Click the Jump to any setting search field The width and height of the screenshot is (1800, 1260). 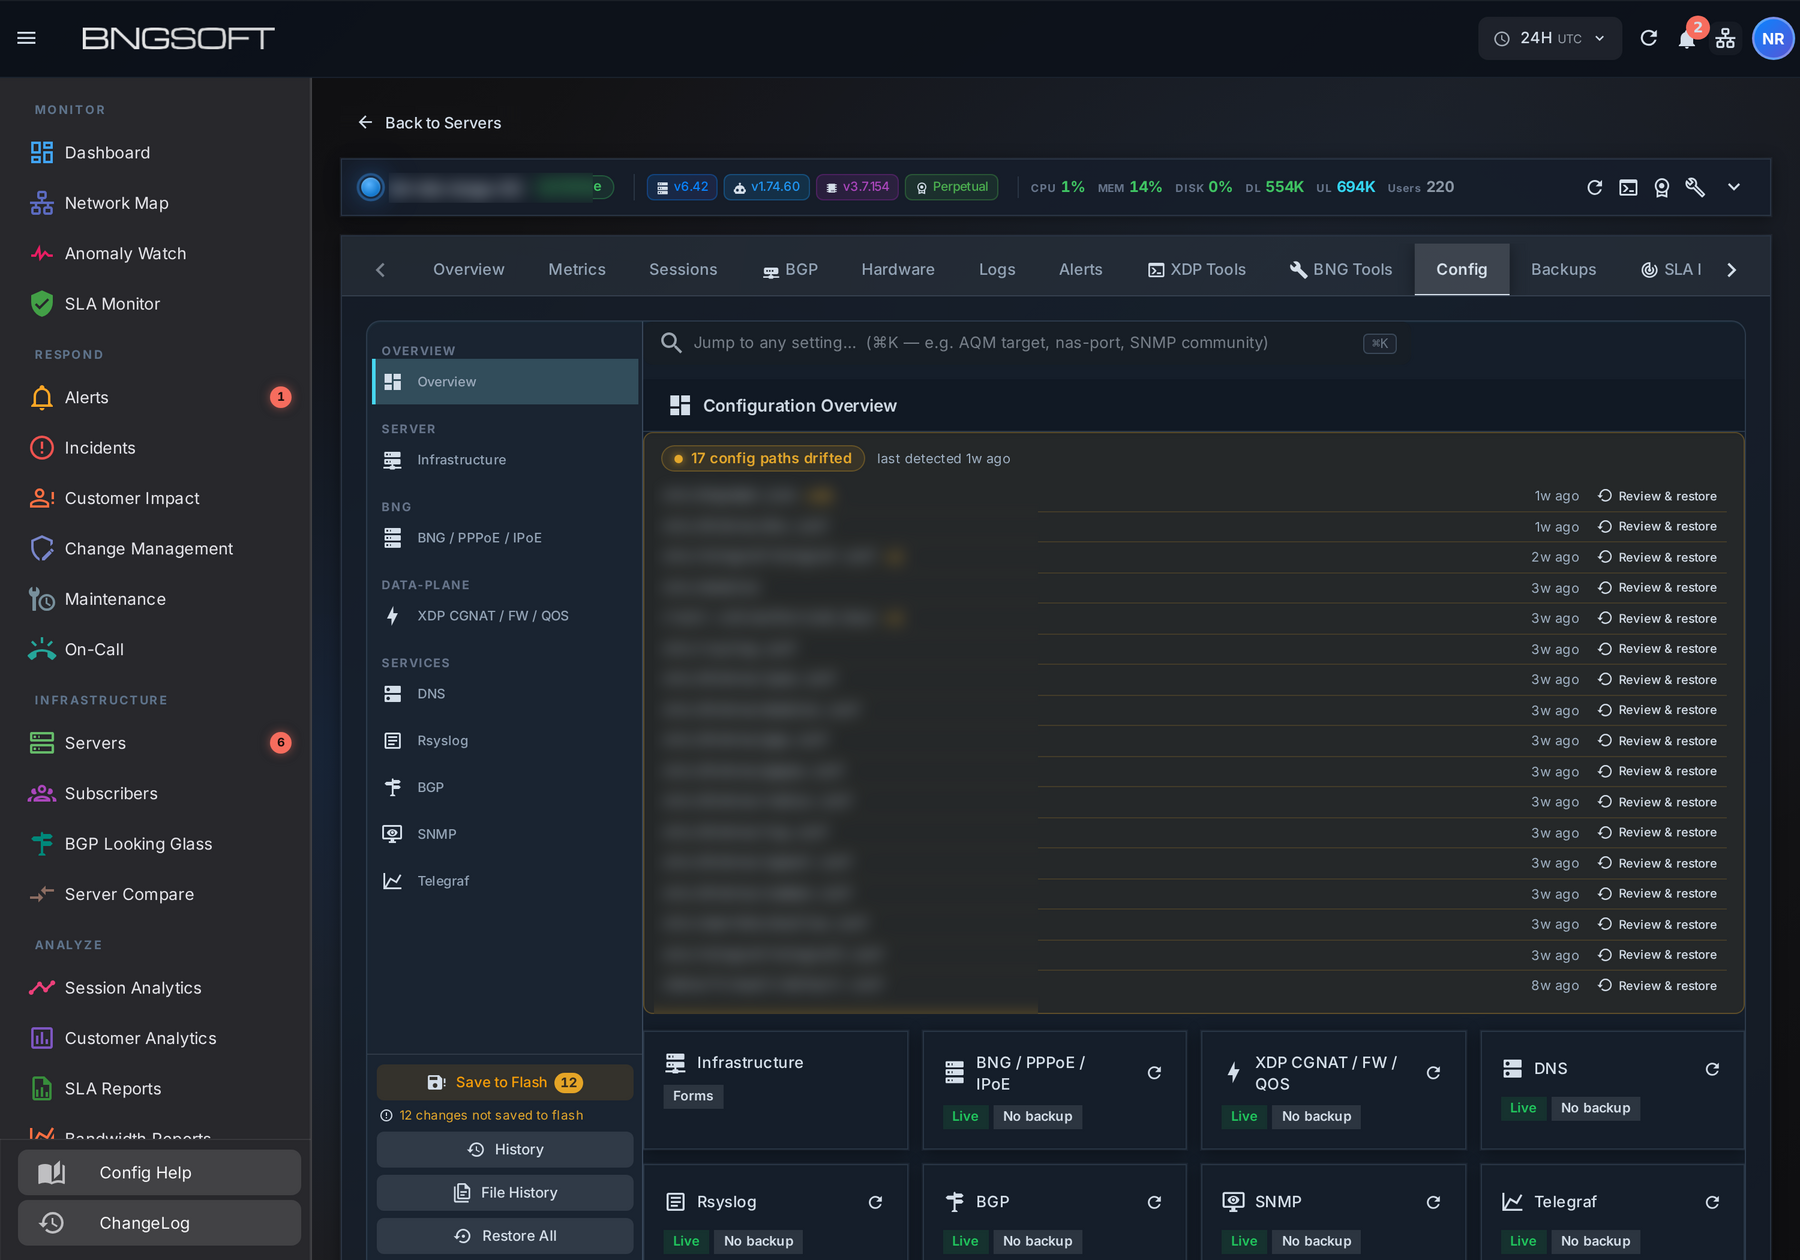click(1030, 343)
